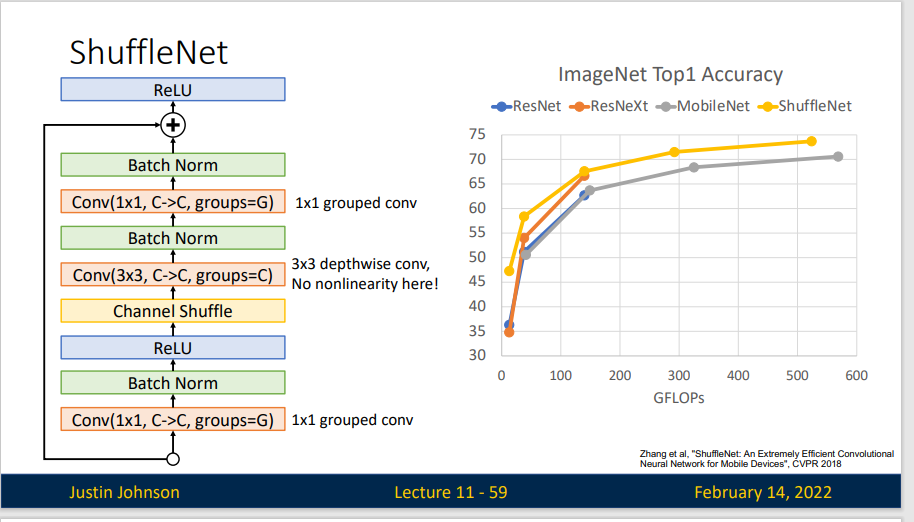Screen dimensions: 914x522
Task: Click the y-axis label "70"
Action: (477, 158)
